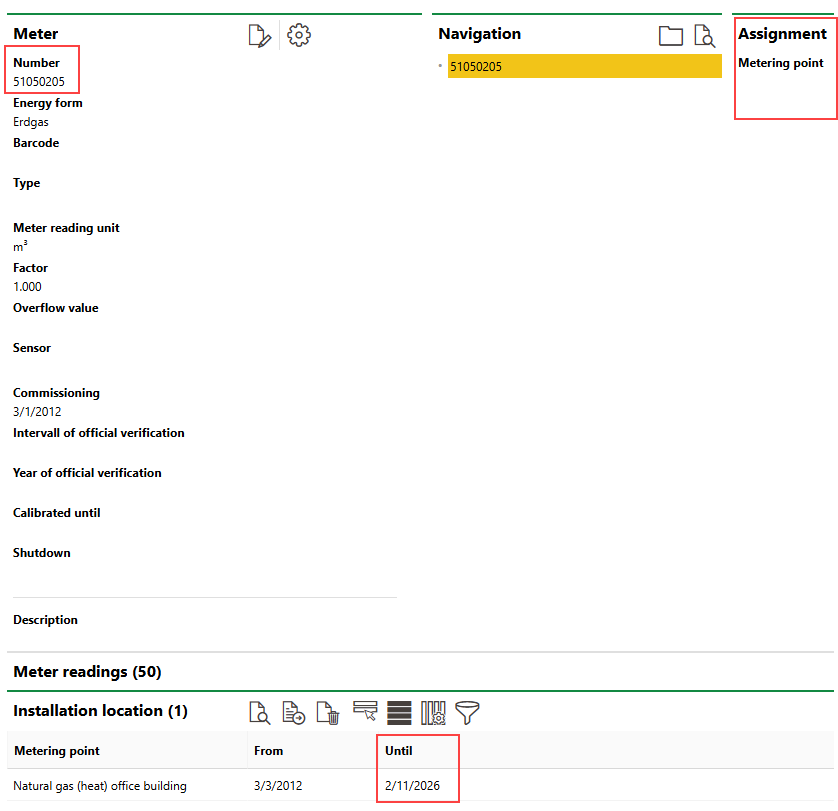Screen dimensions: 838x811
Task: Open column settings icon
Action: coord(433,712)
